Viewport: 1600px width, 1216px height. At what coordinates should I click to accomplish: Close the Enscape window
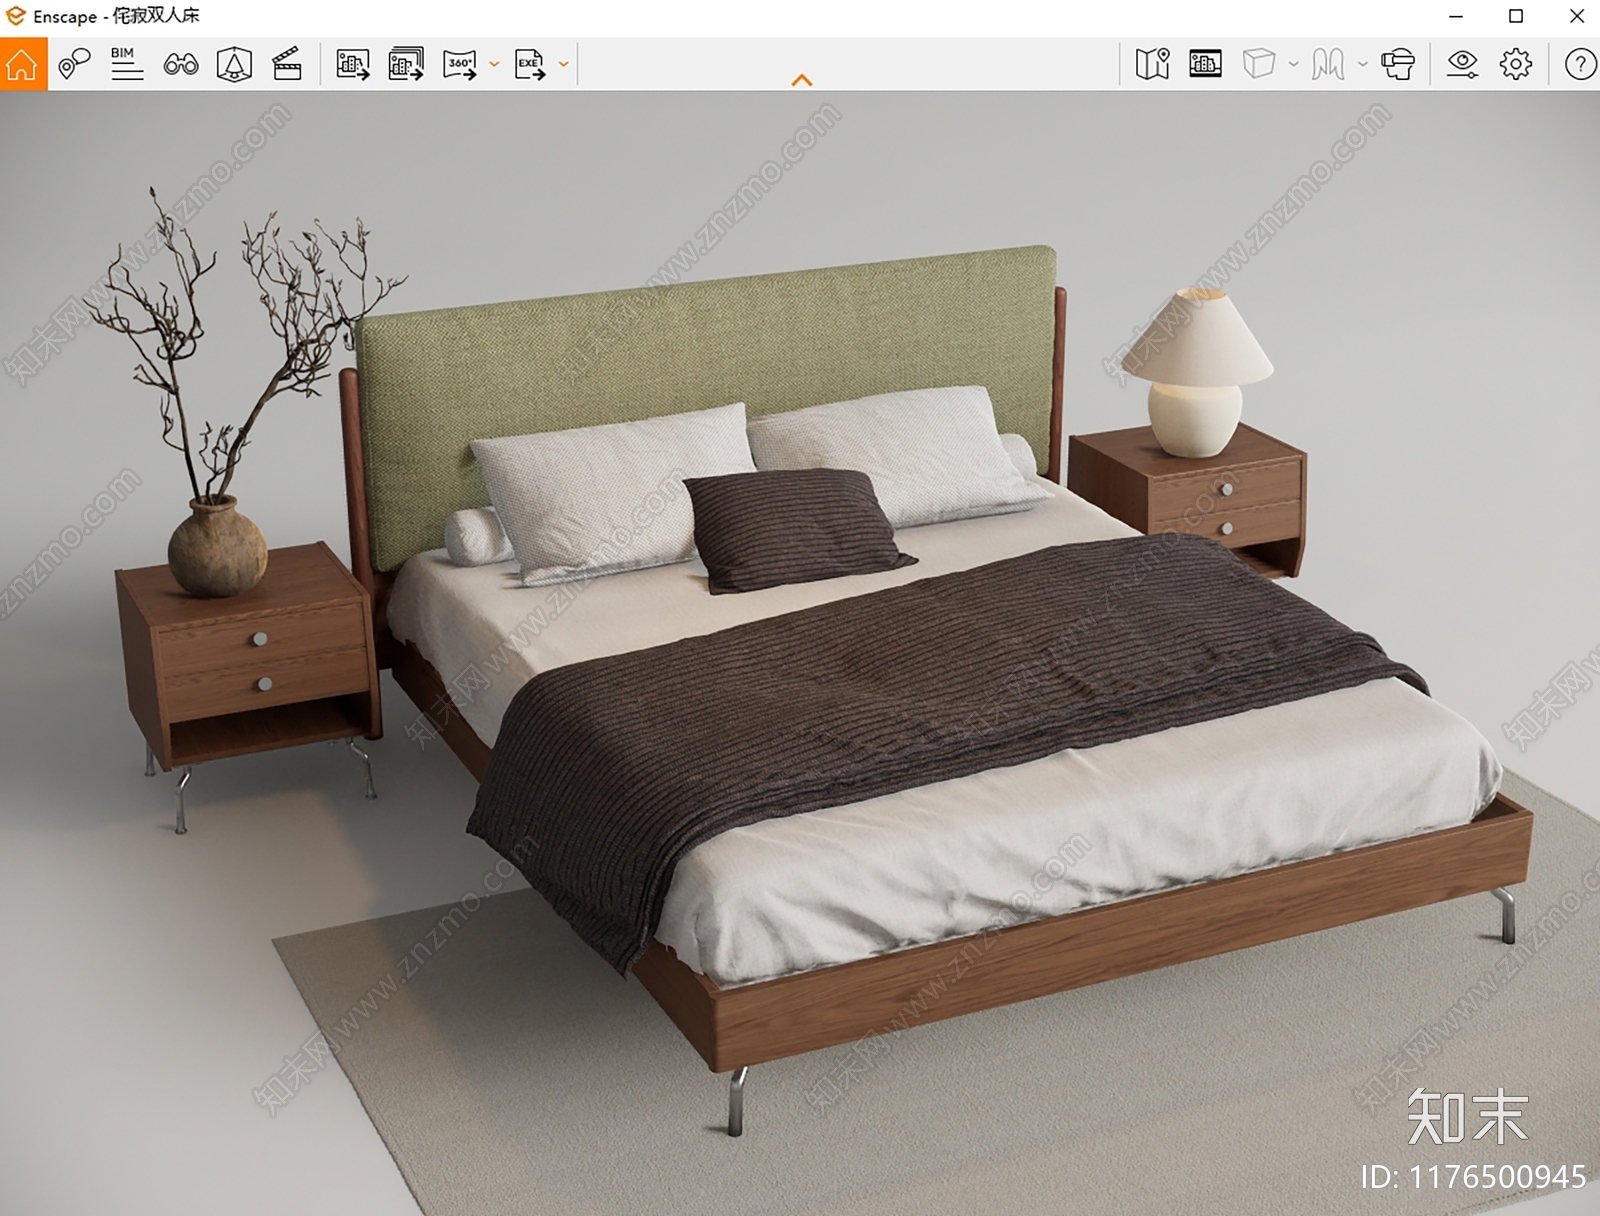pyautogui.click(x=1576, y=17)
